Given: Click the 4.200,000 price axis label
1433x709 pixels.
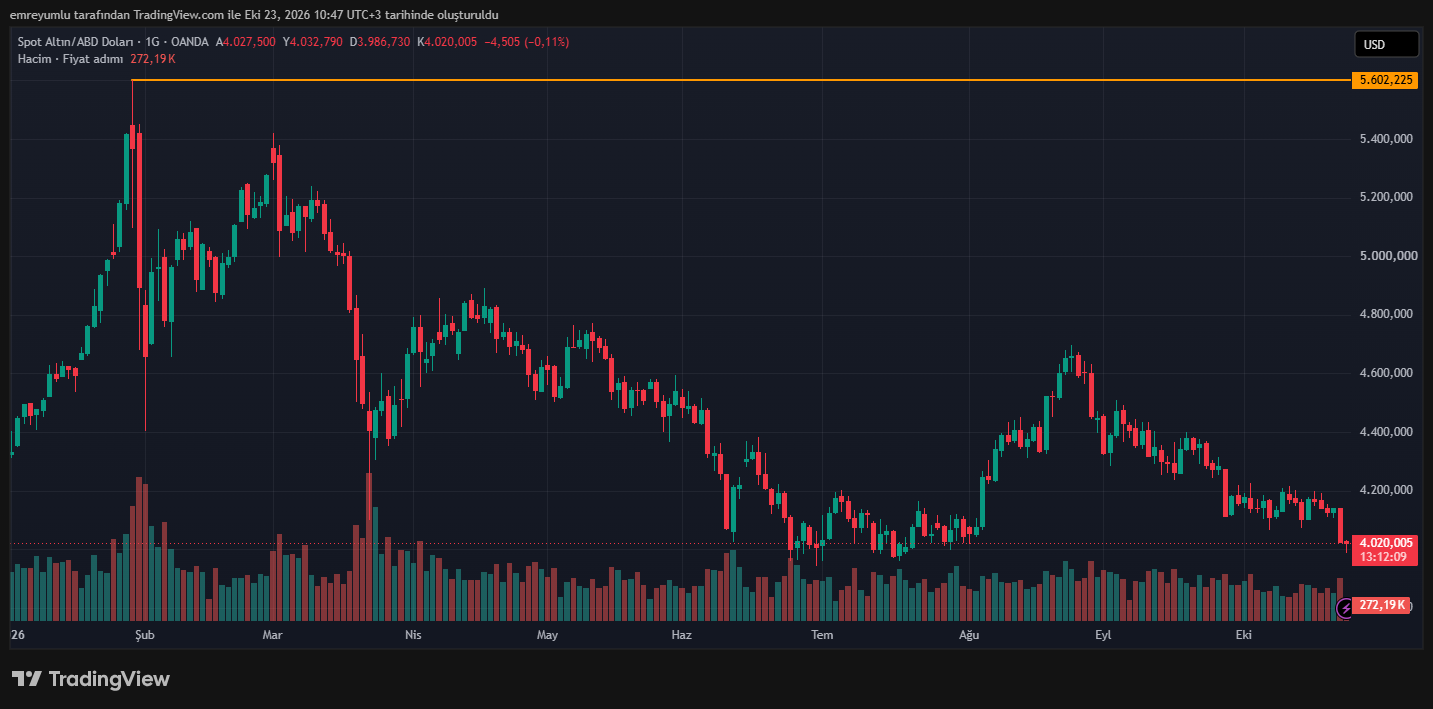Looking at the screenshot, I should click(1385, 490).
